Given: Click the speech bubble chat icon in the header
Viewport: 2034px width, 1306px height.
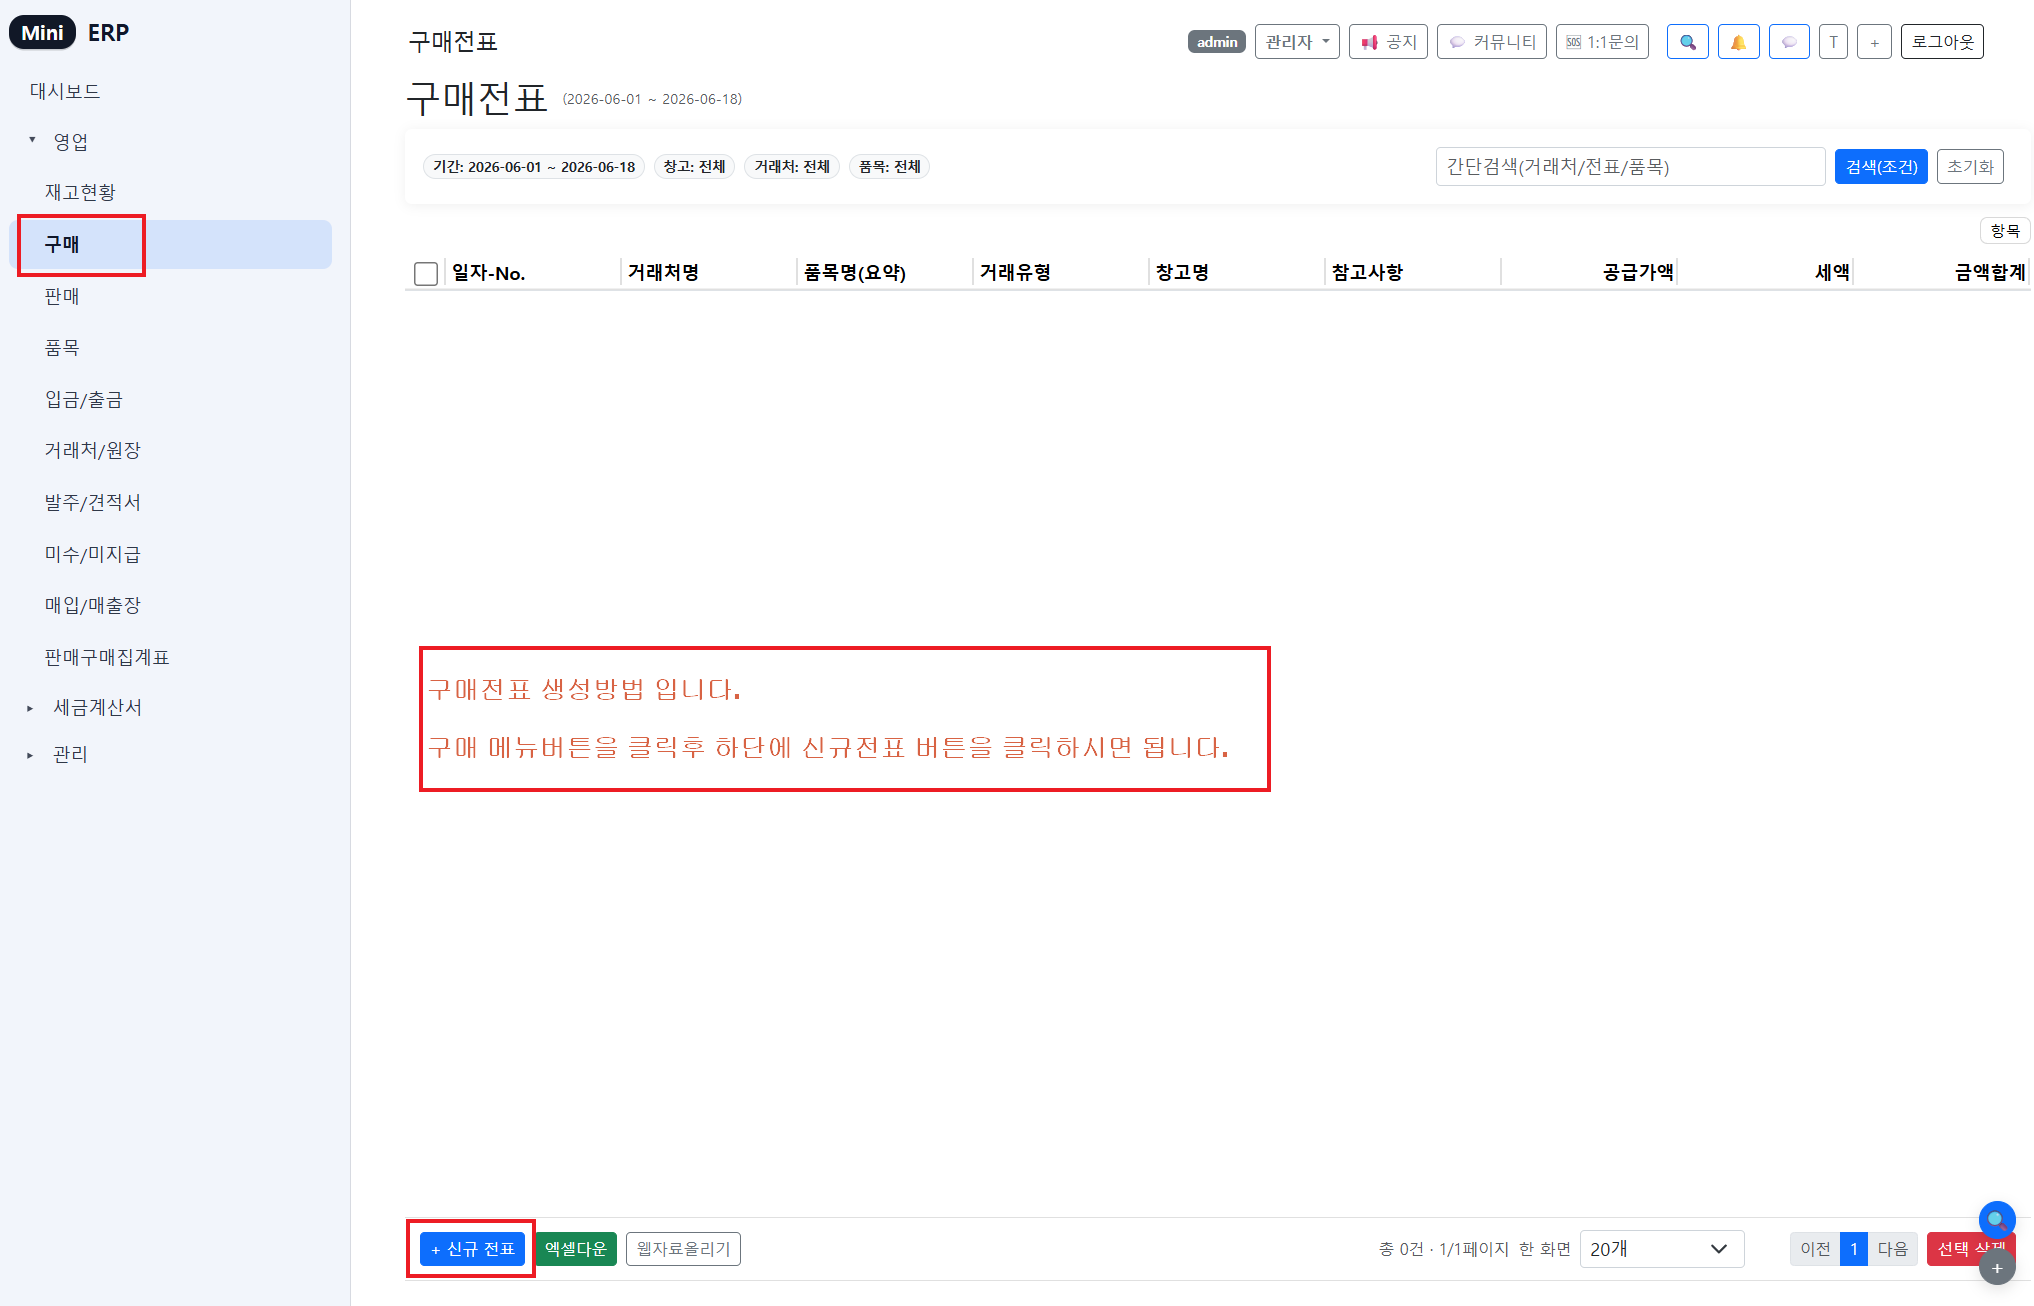Looking at the screenshot, I should (1789, 42).
